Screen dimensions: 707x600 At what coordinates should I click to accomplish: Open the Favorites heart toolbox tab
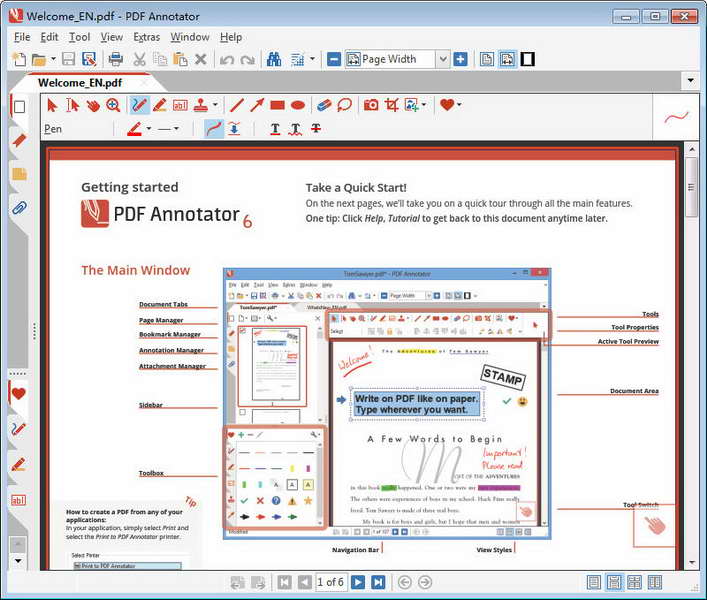tap(18, 394)
